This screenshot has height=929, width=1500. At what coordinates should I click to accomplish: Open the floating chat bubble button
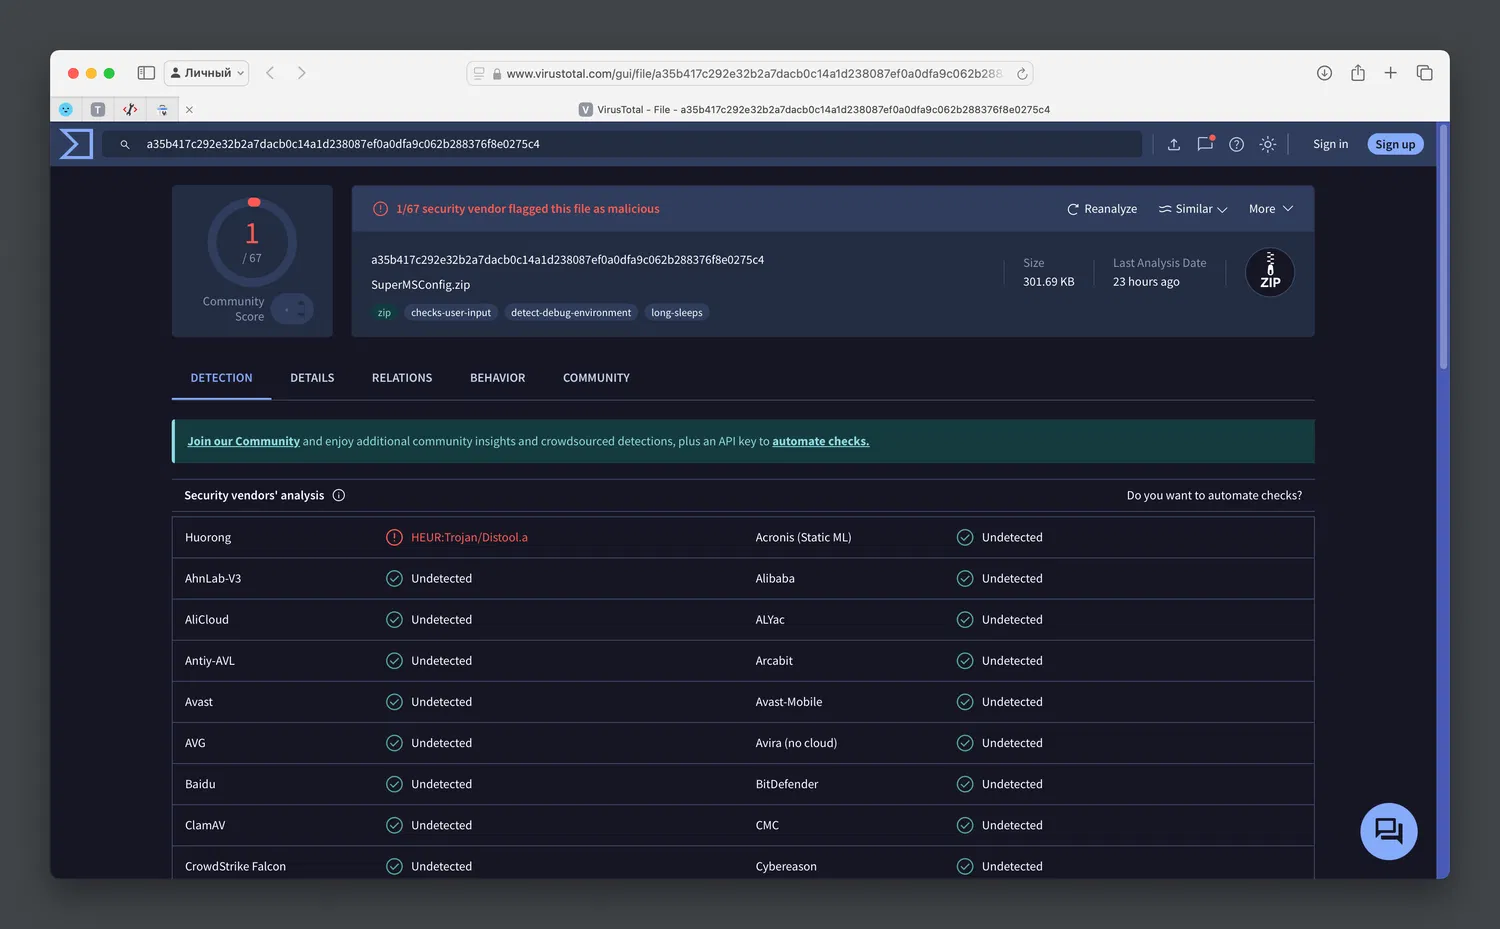[1388, 831]
